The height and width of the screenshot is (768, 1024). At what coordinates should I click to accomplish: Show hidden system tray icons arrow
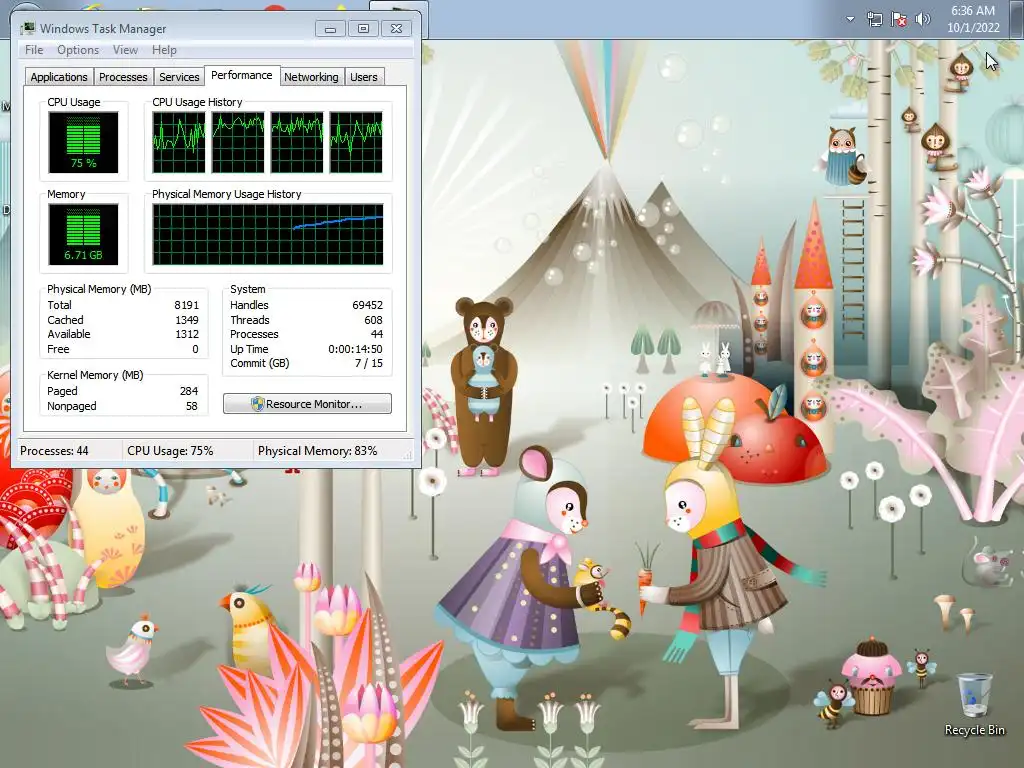tap(850, 19)
